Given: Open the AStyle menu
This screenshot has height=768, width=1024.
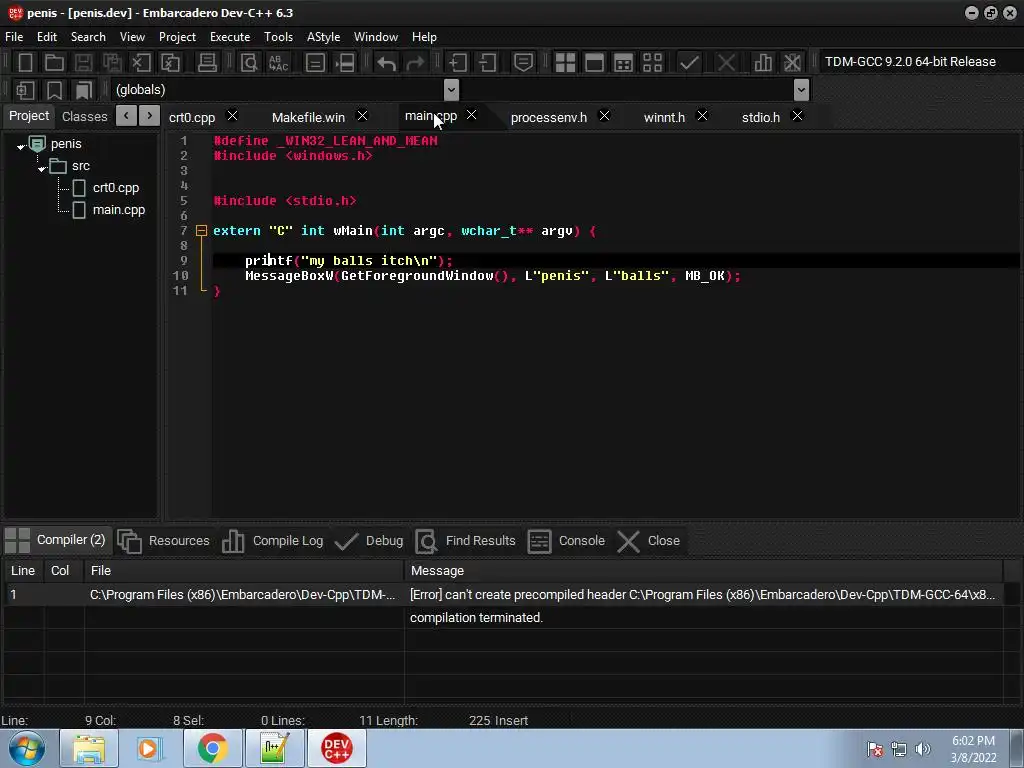Looking at the screenshot, I should click(323, 37).
